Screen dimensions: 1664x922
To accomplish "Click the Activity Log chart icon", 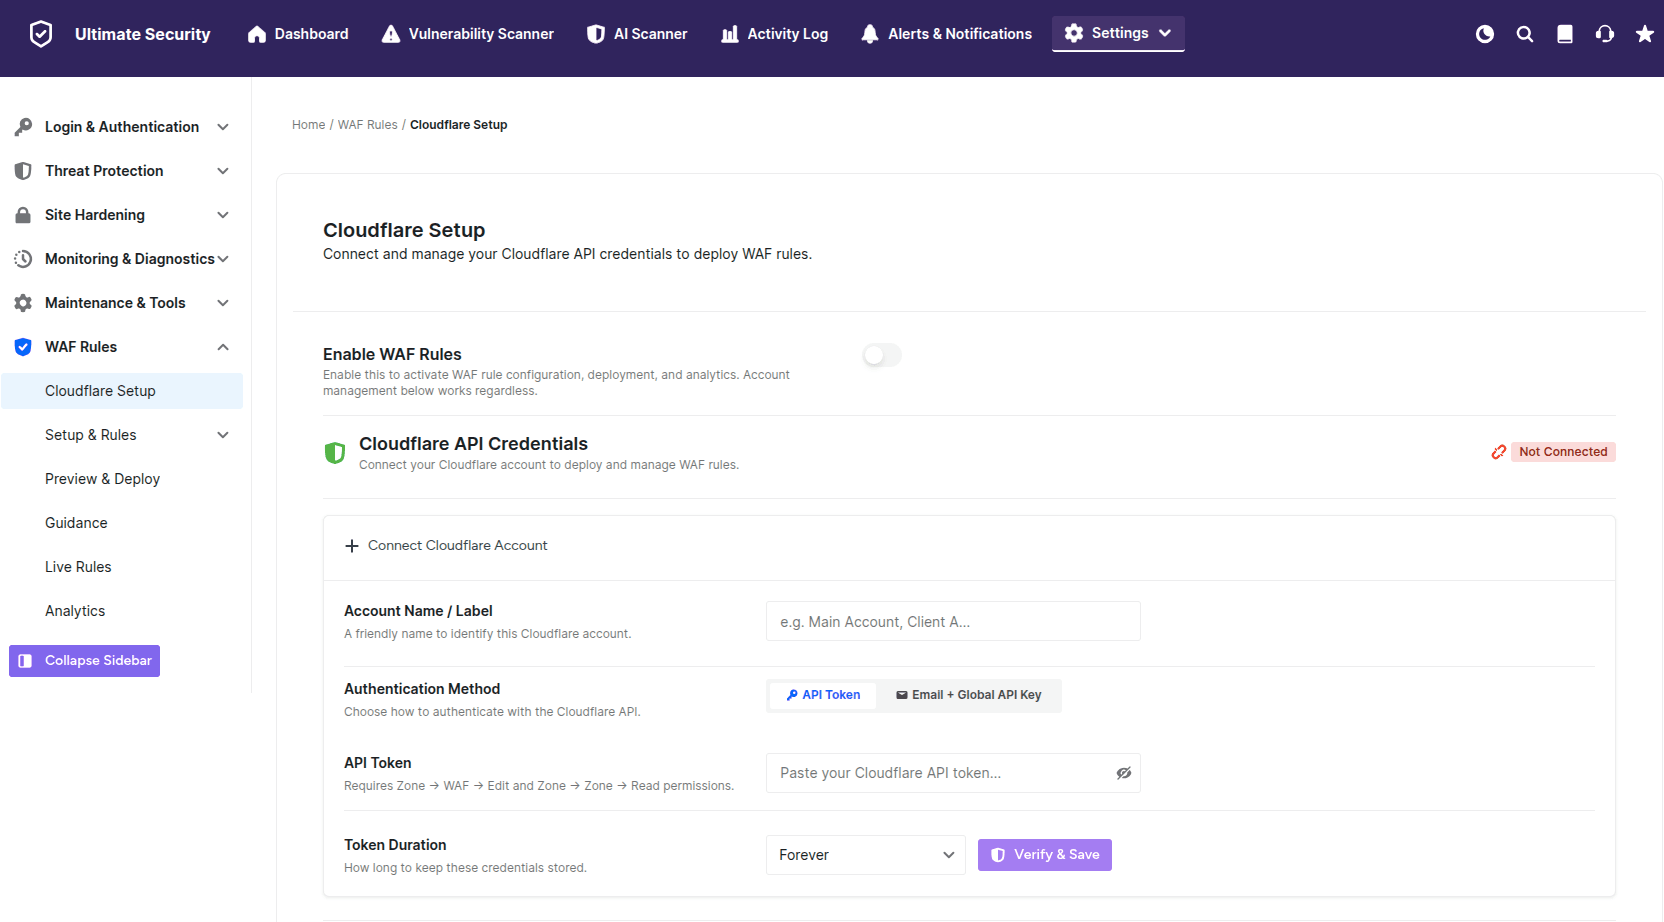I will [x=730, y=34].
